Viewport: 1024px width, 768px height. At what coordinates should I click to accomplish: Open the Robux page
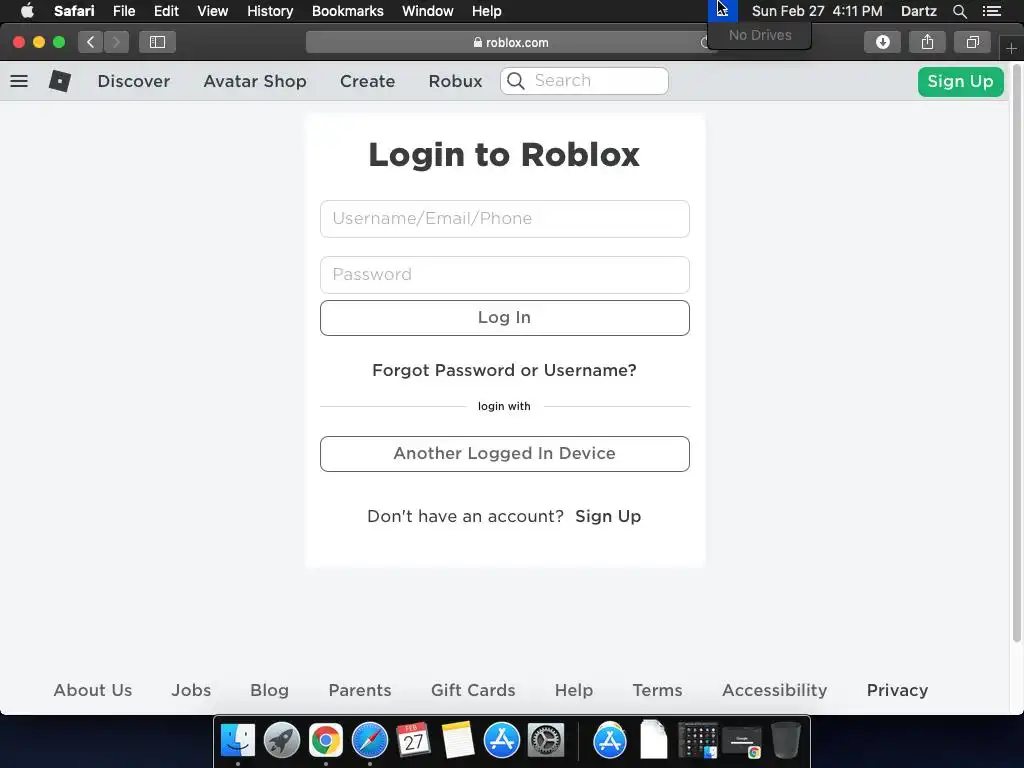point(455,81)
